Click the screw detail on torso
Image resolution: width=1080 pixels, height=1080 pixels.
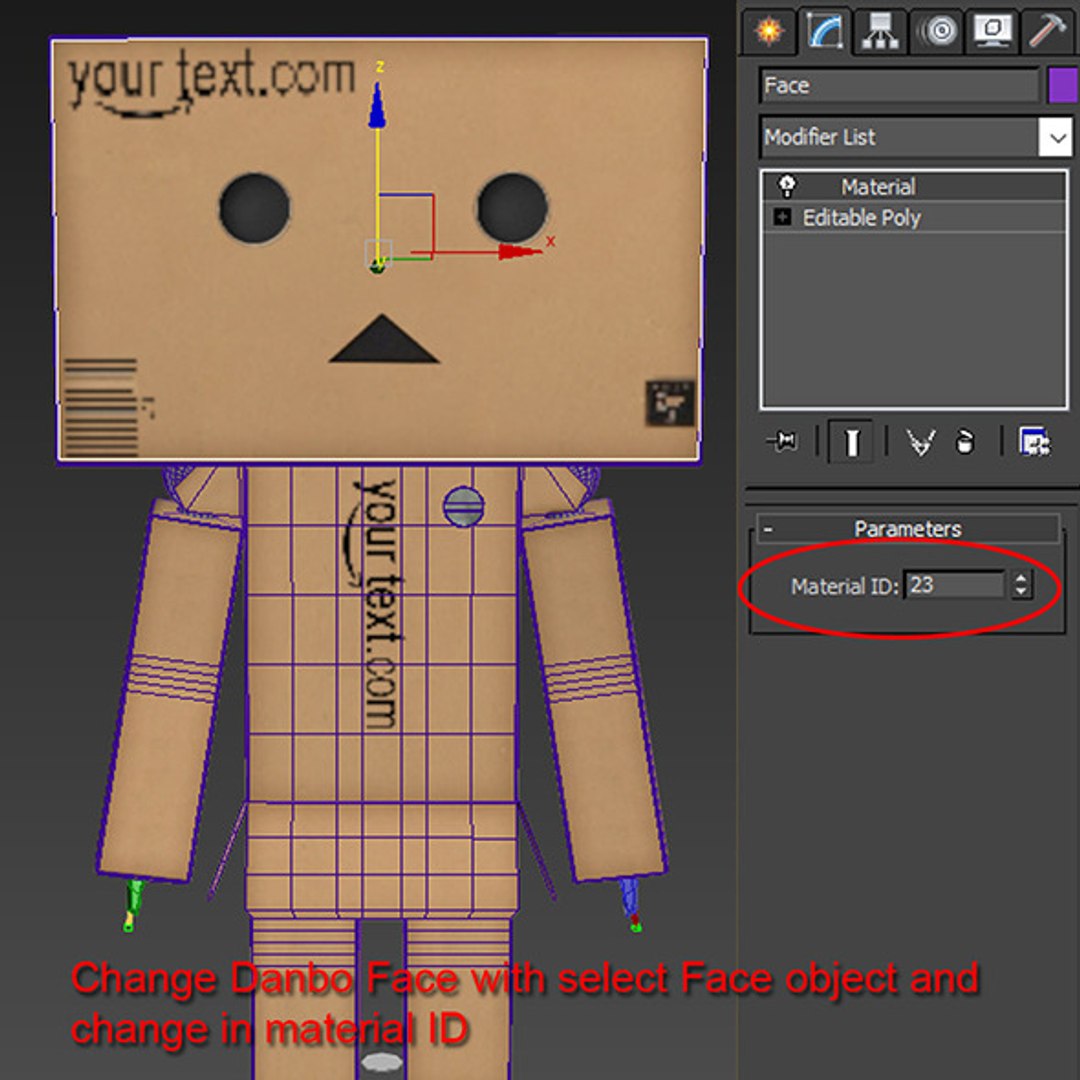(x=464, y=507)
